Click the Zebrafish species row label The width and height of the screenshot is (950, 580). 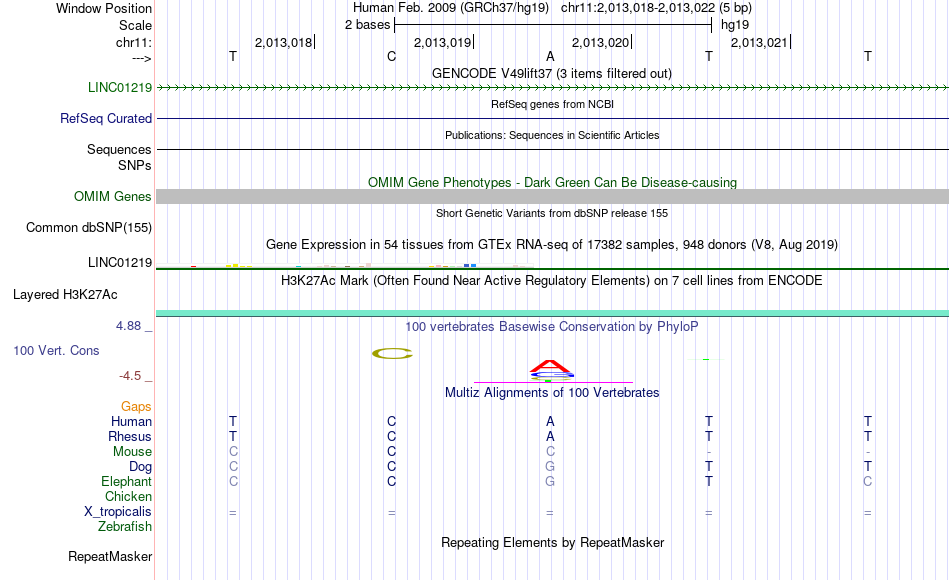click(x=125, y=526)
